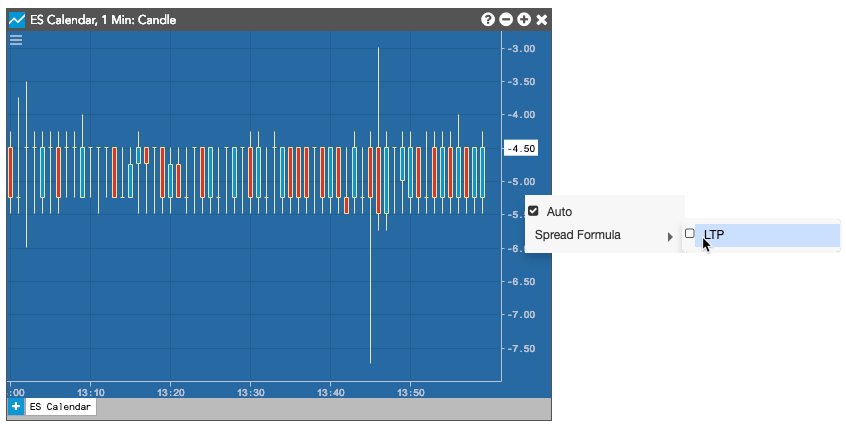Minimize the ES Calendar chart widget
The height and width of the screenshot is (428, 846).
[x=506, y=20]
